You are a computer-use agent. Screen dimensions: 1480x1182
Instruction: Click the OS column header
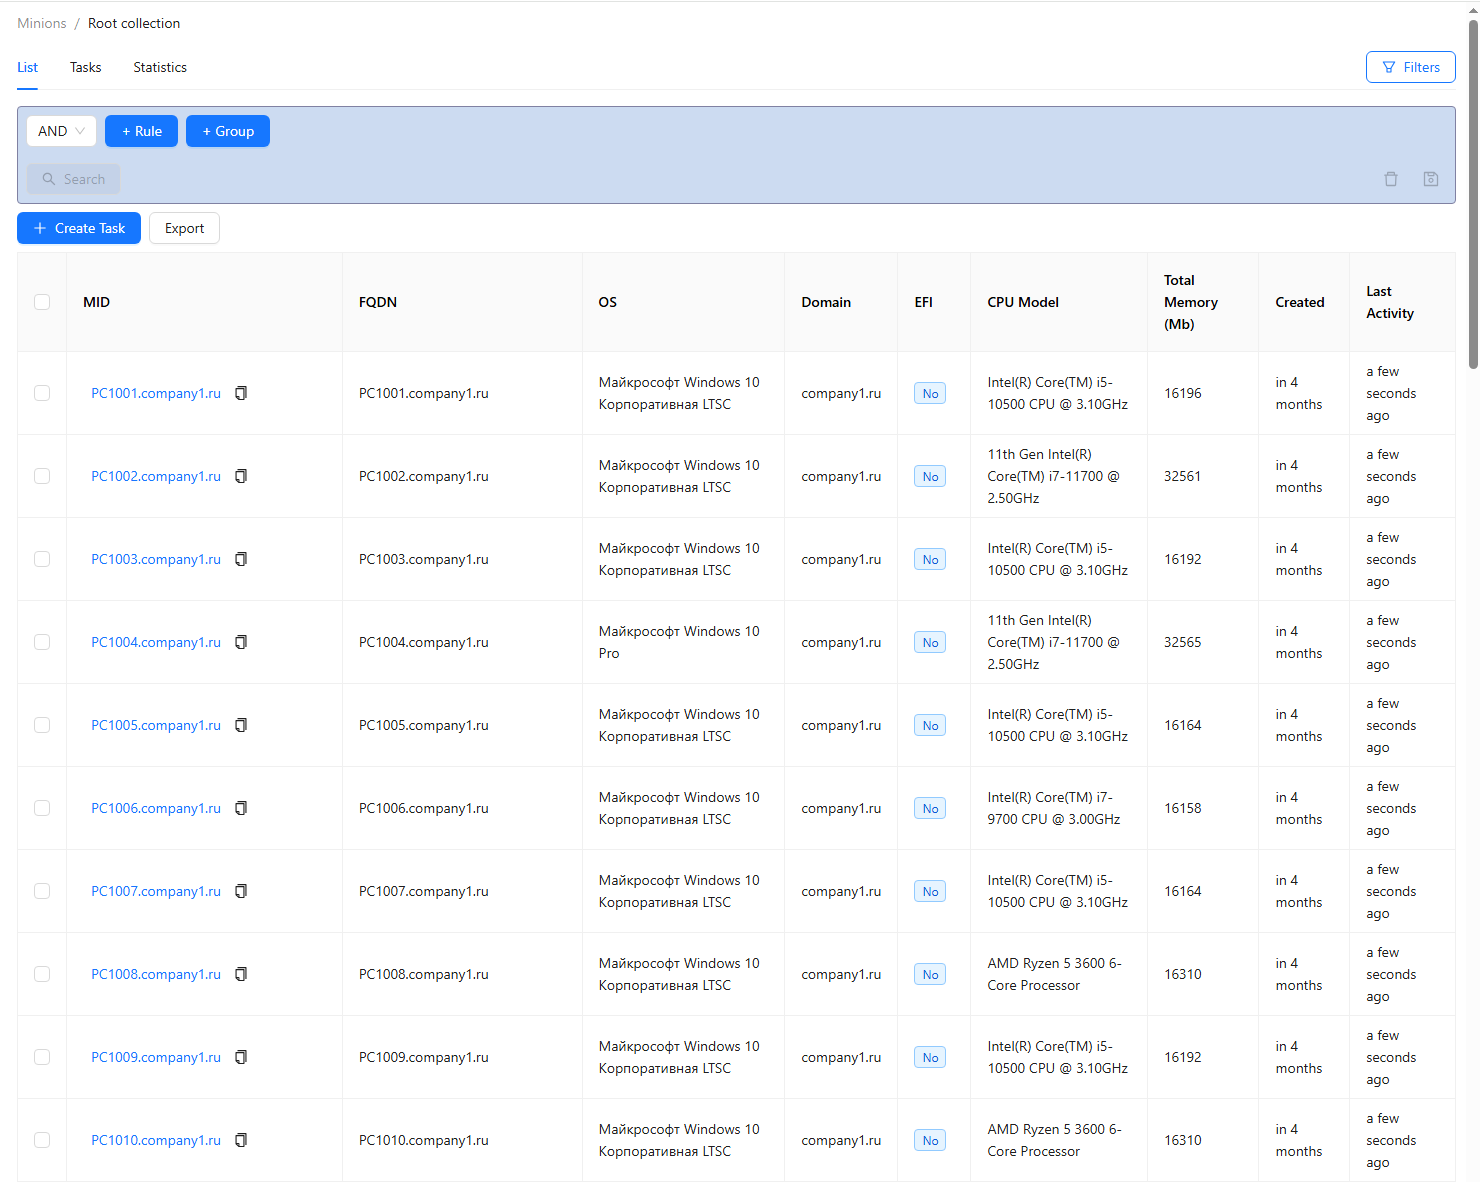click(x=683, y=302)
